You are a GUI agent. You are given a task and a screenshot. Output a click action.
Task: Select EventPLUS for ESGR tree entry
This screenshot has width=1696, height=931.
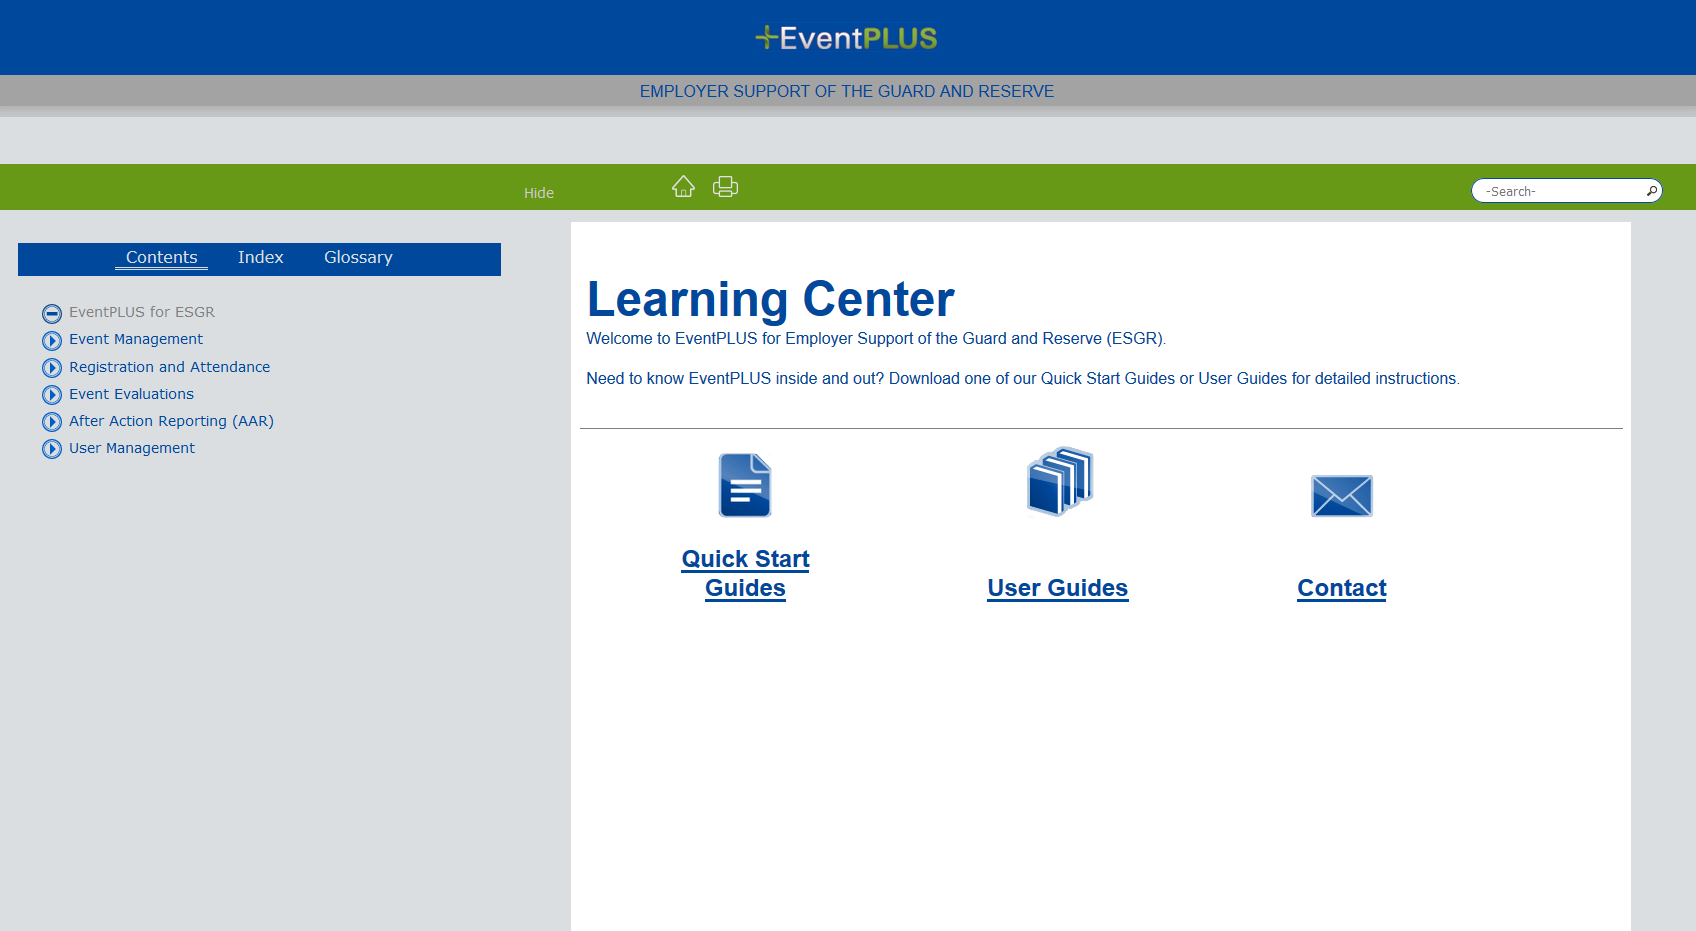[142, 312]
